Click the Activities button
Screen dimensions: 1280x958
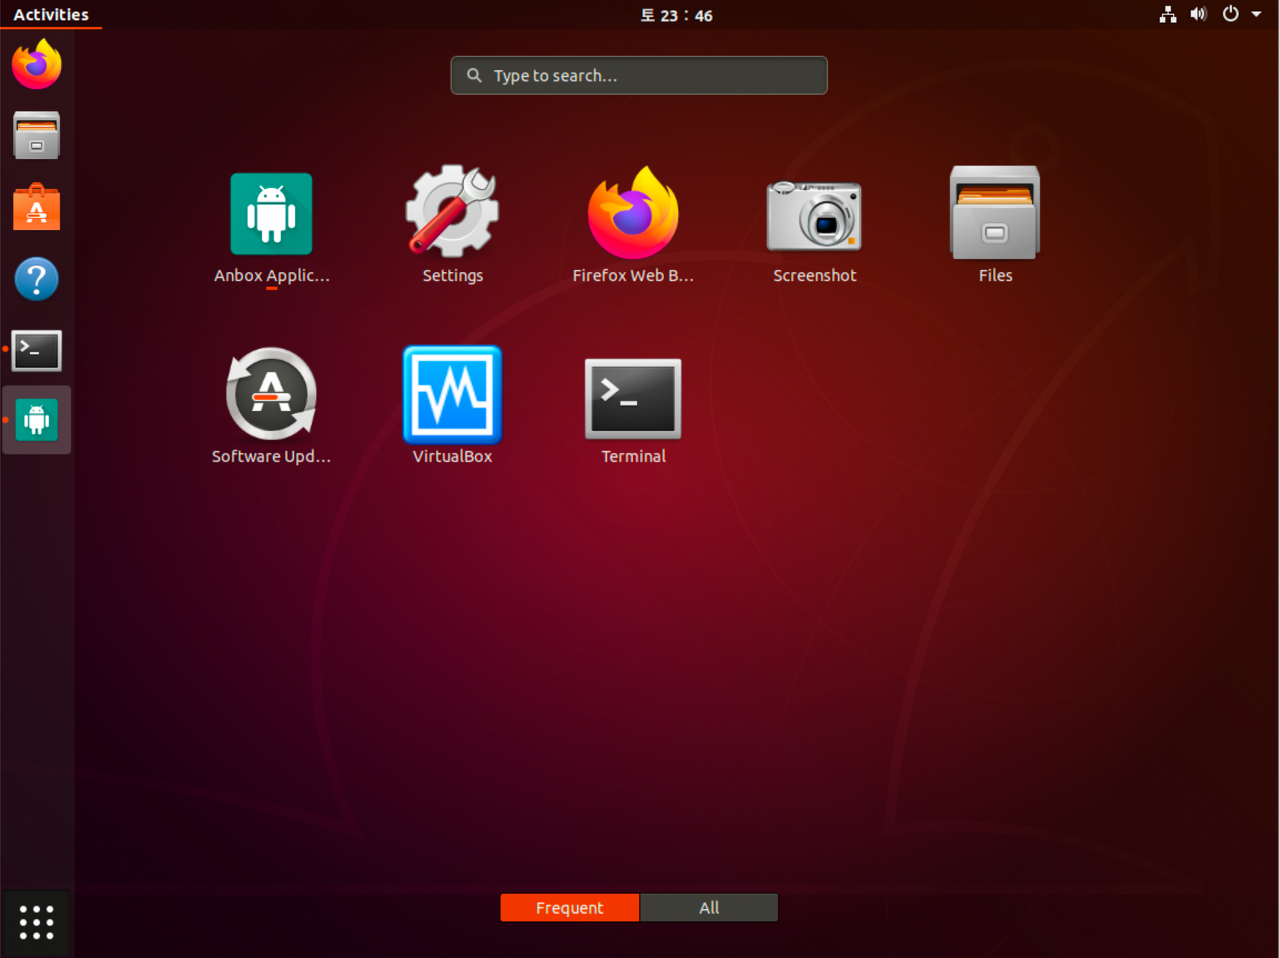(51, 14)
